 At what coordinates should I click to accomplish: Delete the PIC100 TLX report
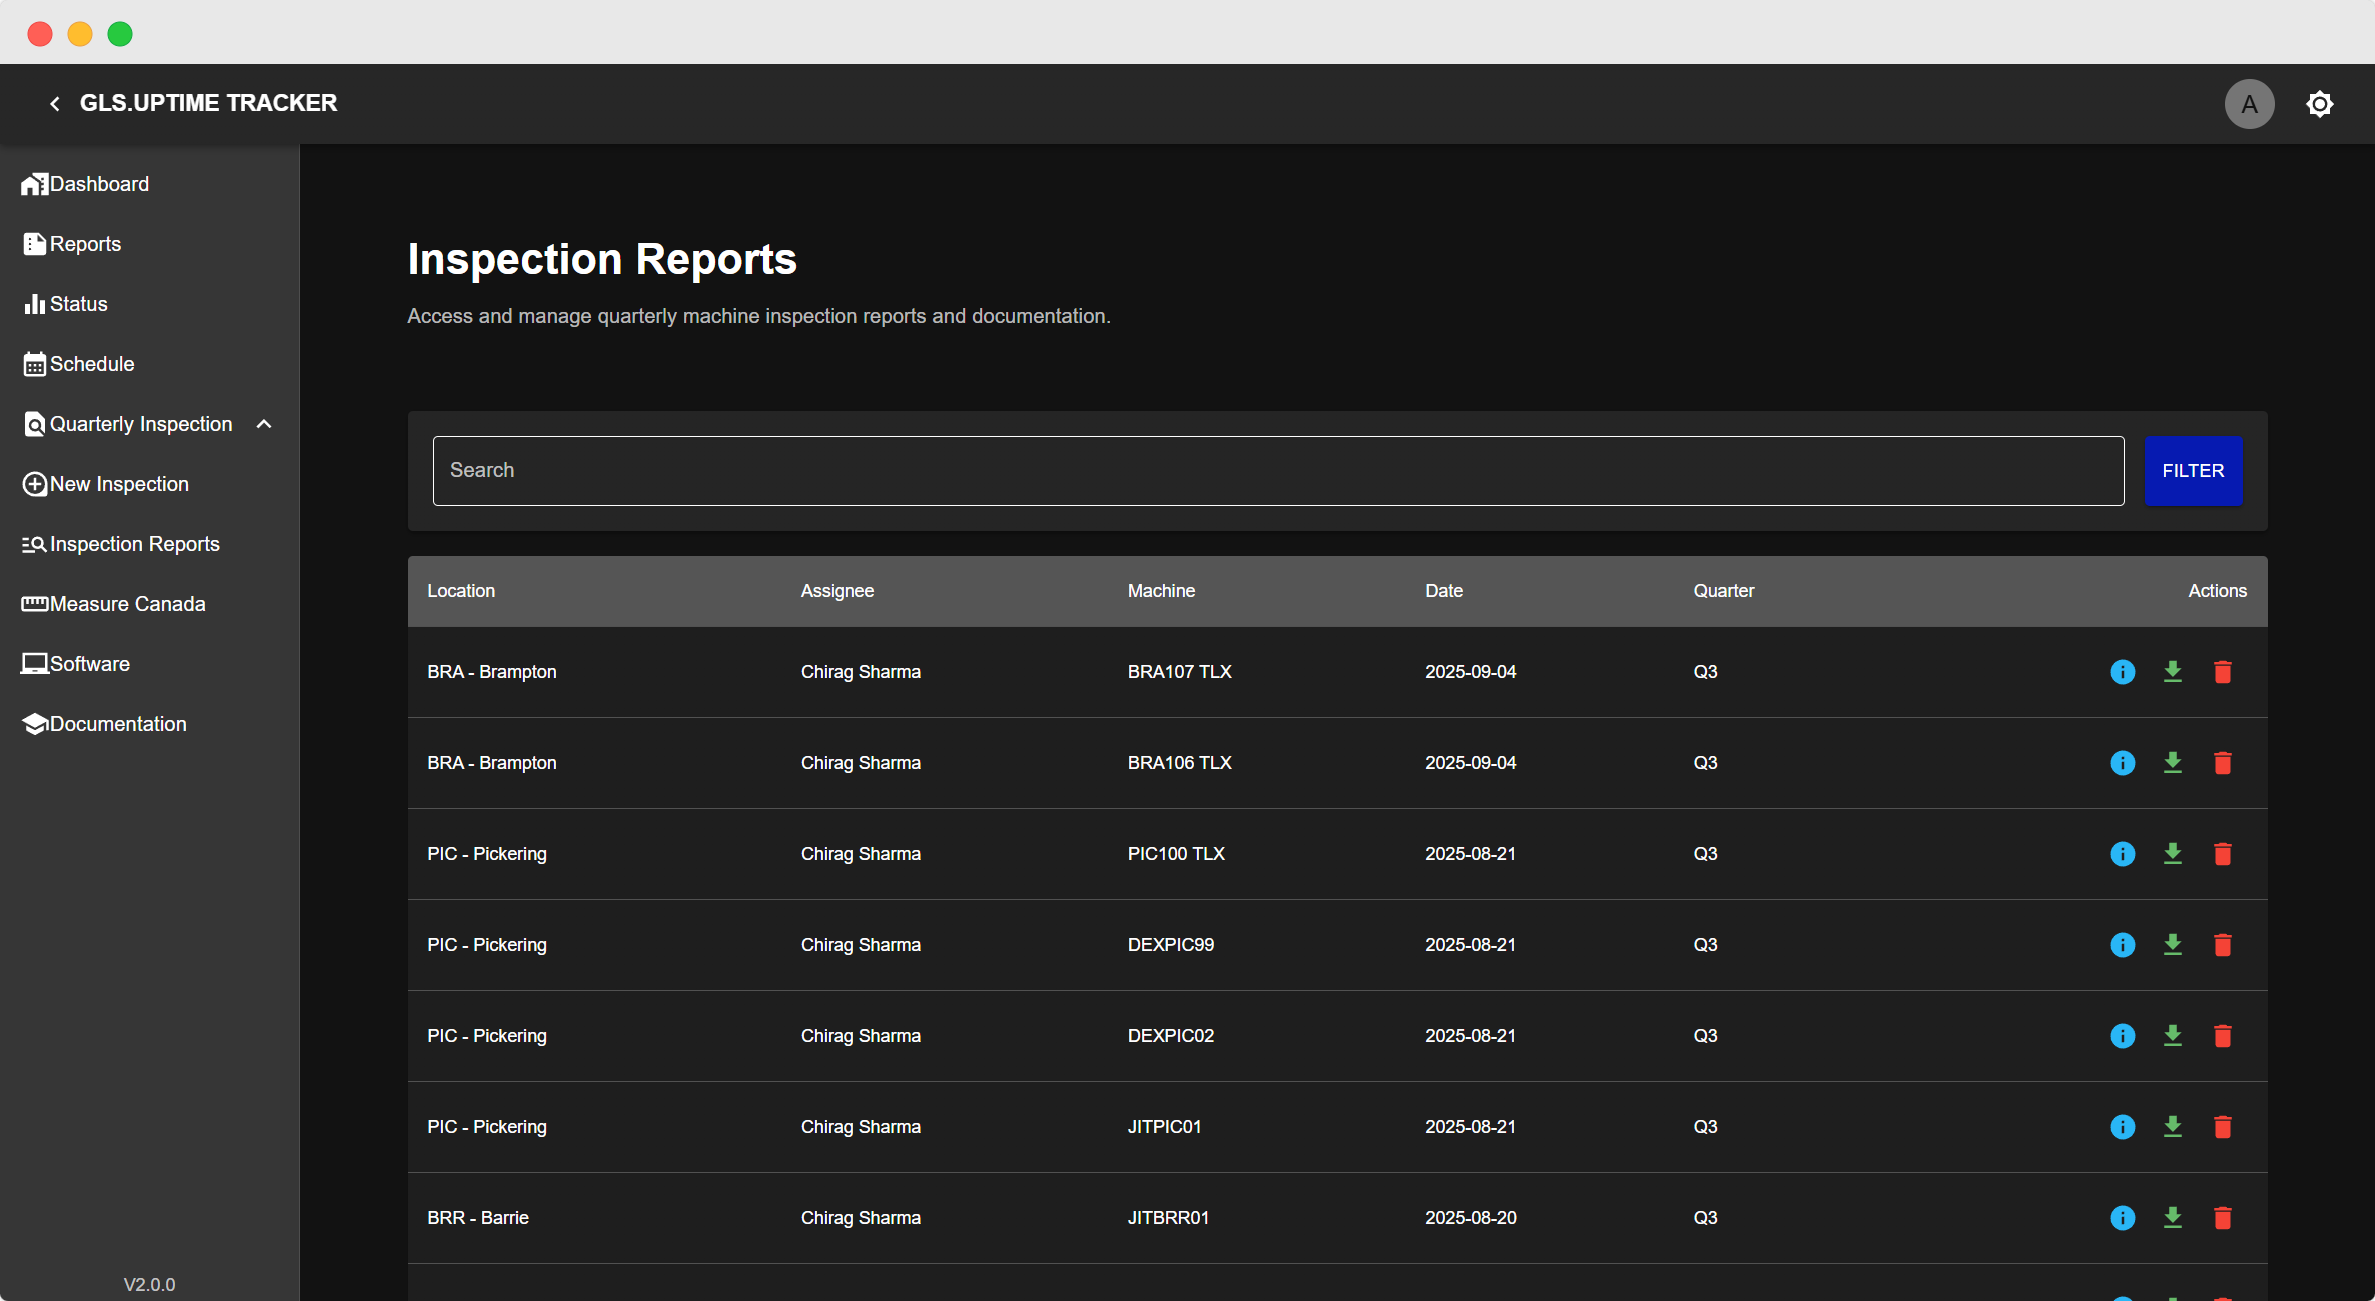coord(2222,853)
